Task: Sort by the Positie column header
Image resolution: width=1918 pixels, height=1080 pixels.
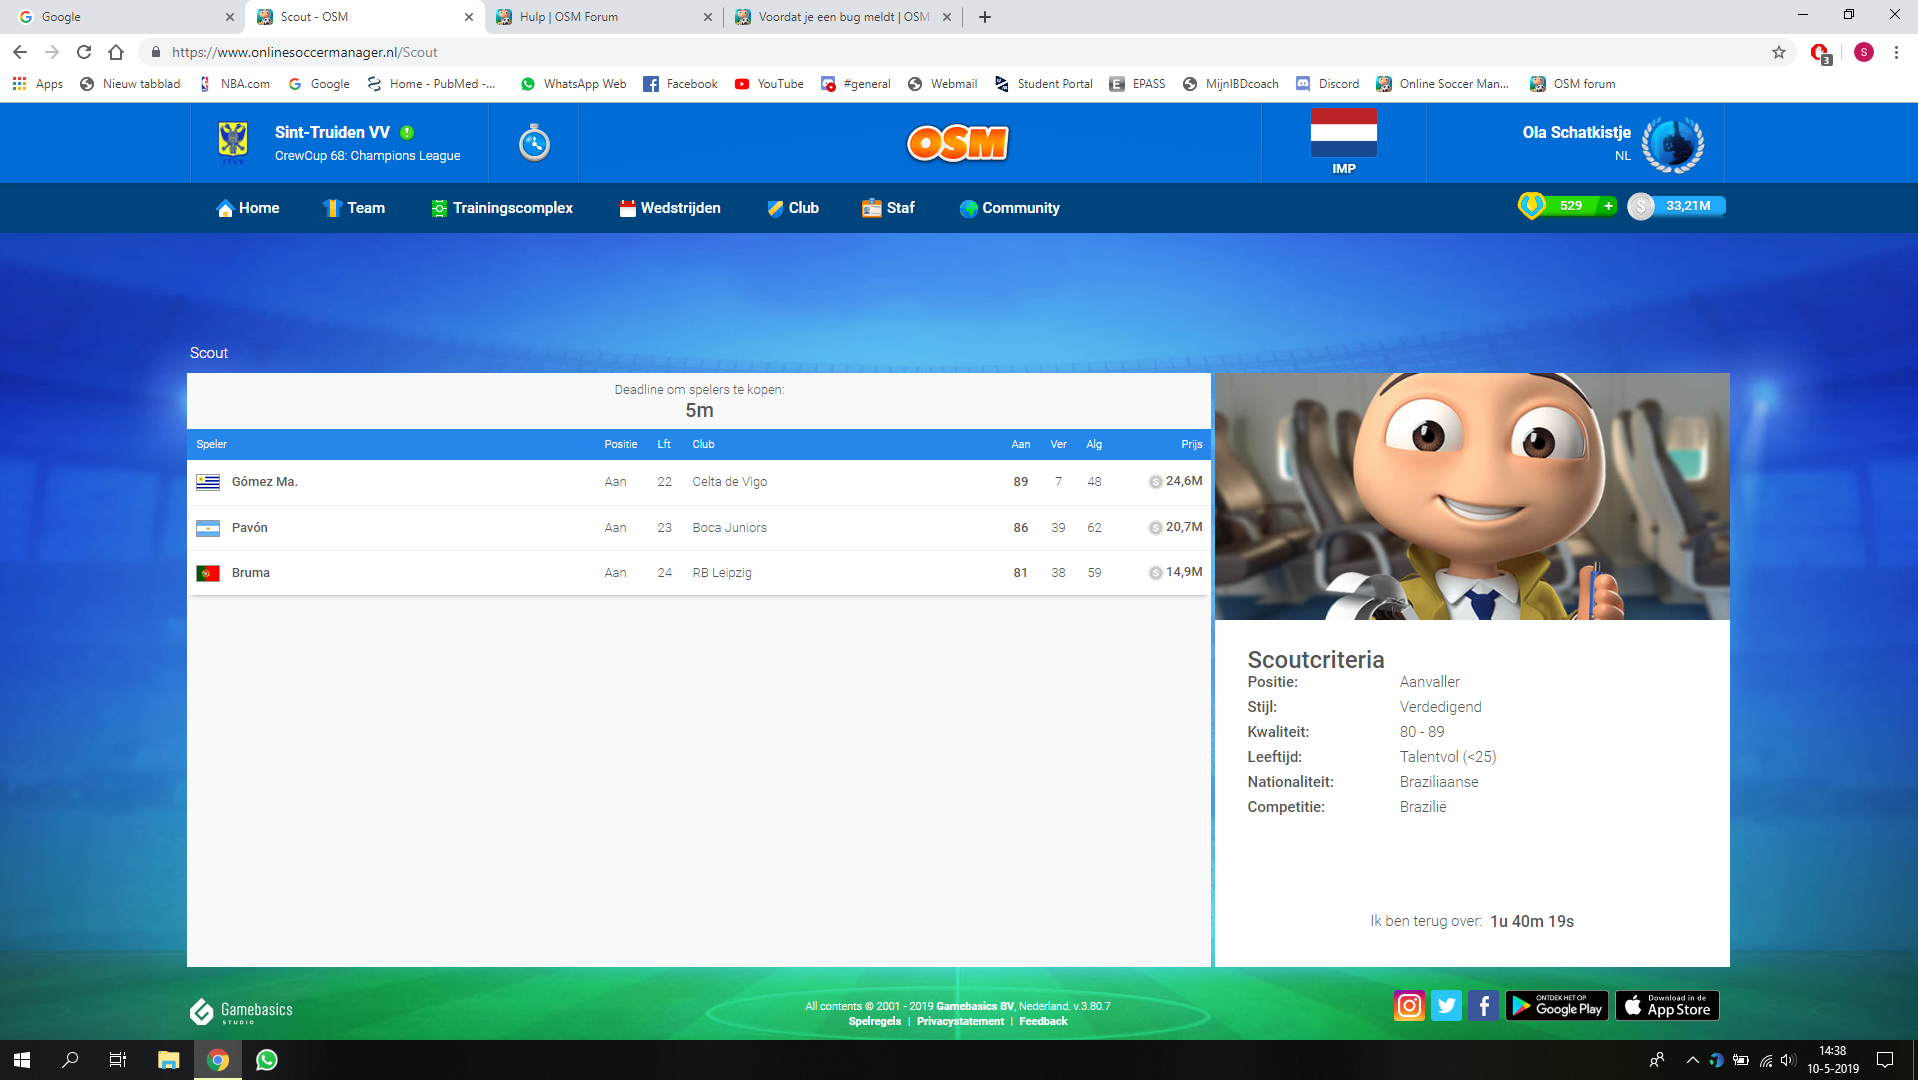Action: click(x=620, y=444)
